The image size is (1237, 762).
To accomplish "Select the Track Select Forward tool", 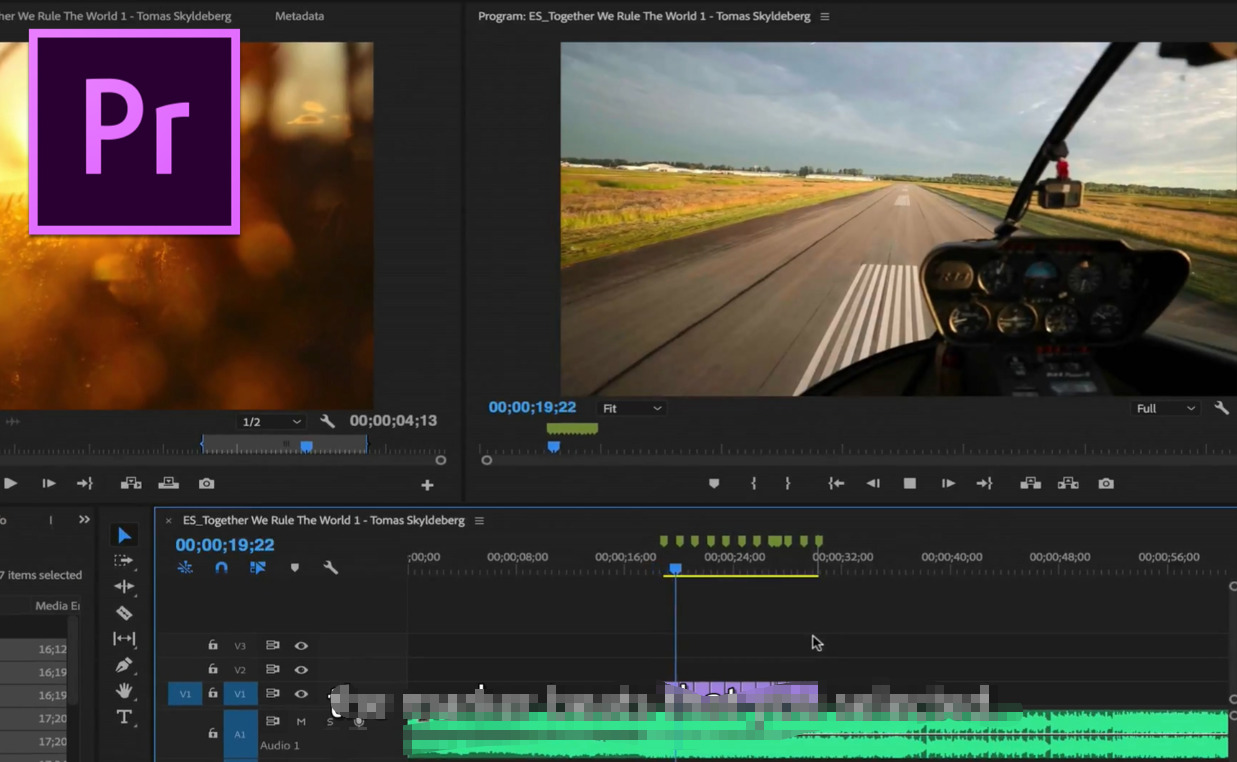I will click(x=124, y=561).
